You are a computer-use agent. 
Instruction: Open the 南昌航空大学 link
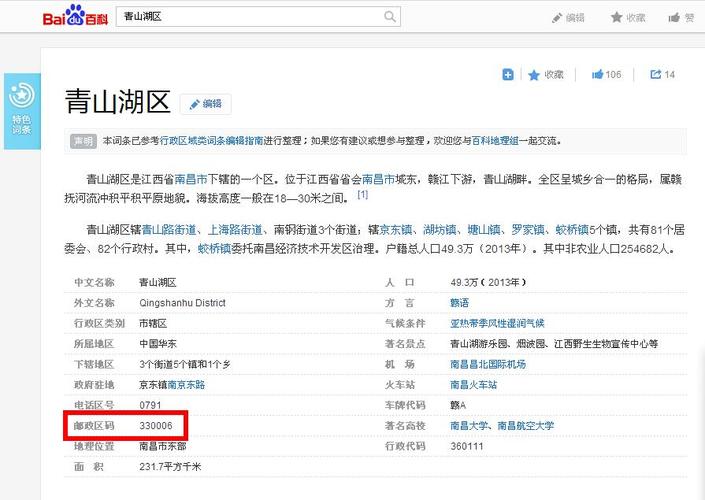click(526, 426)
